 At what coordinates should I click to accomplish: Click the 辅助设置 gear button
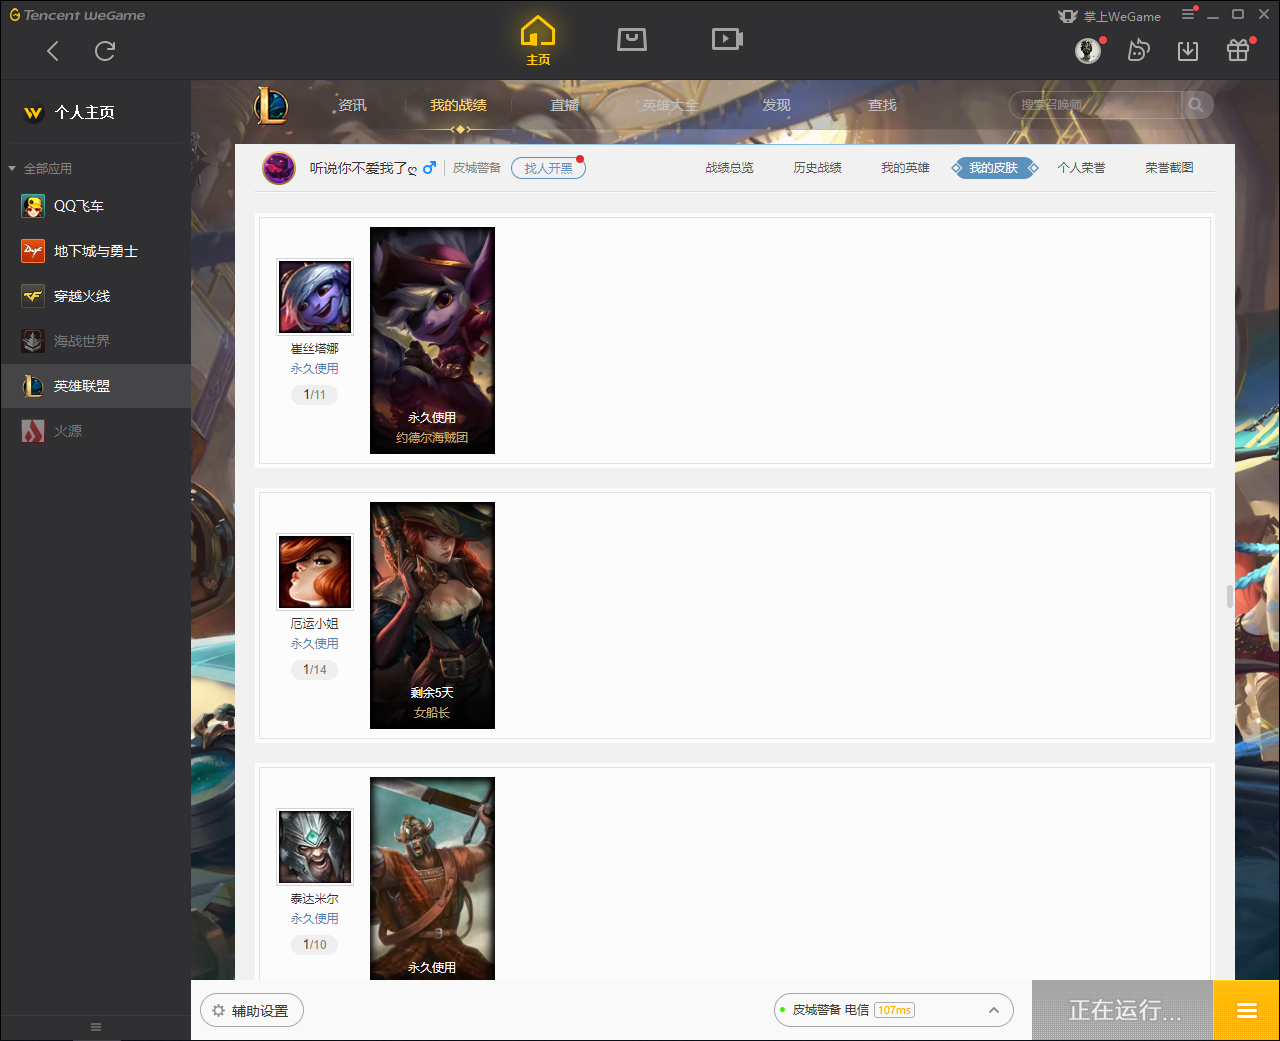point(252,1011)
